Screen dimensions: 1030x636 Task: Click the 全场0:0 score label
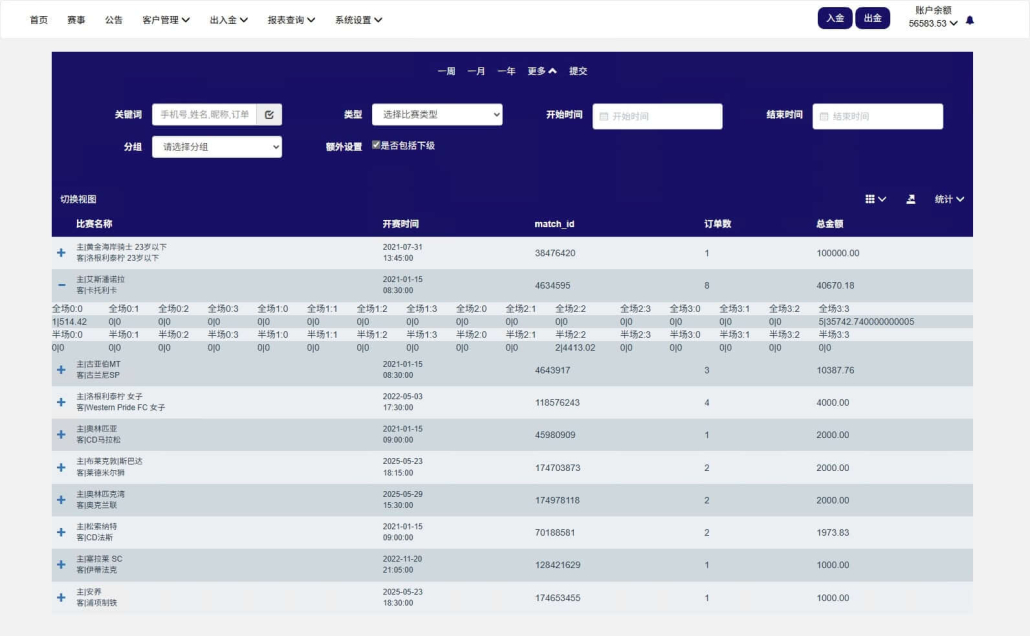tap(67, 308)
